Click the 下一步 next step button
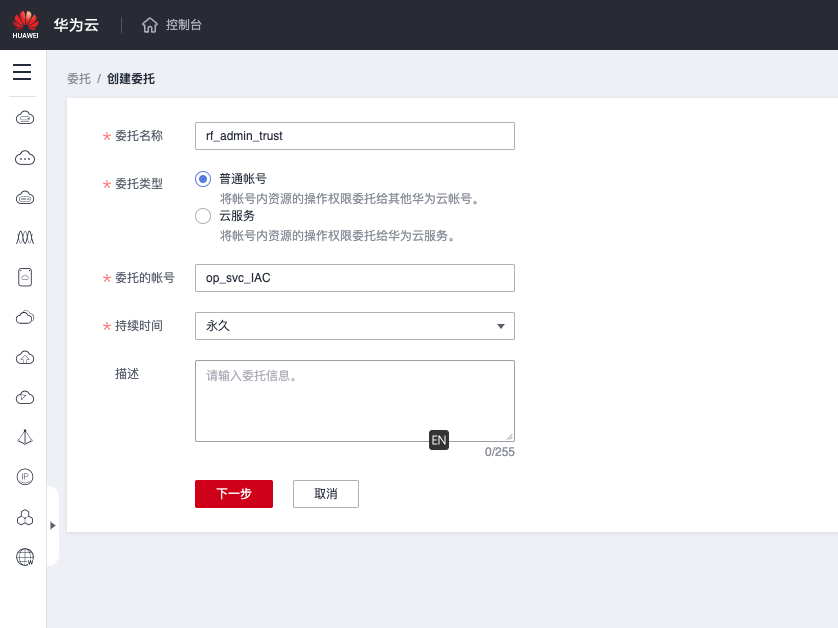The width and height of the screenshot is (838, 628). [x=233, y=493]
